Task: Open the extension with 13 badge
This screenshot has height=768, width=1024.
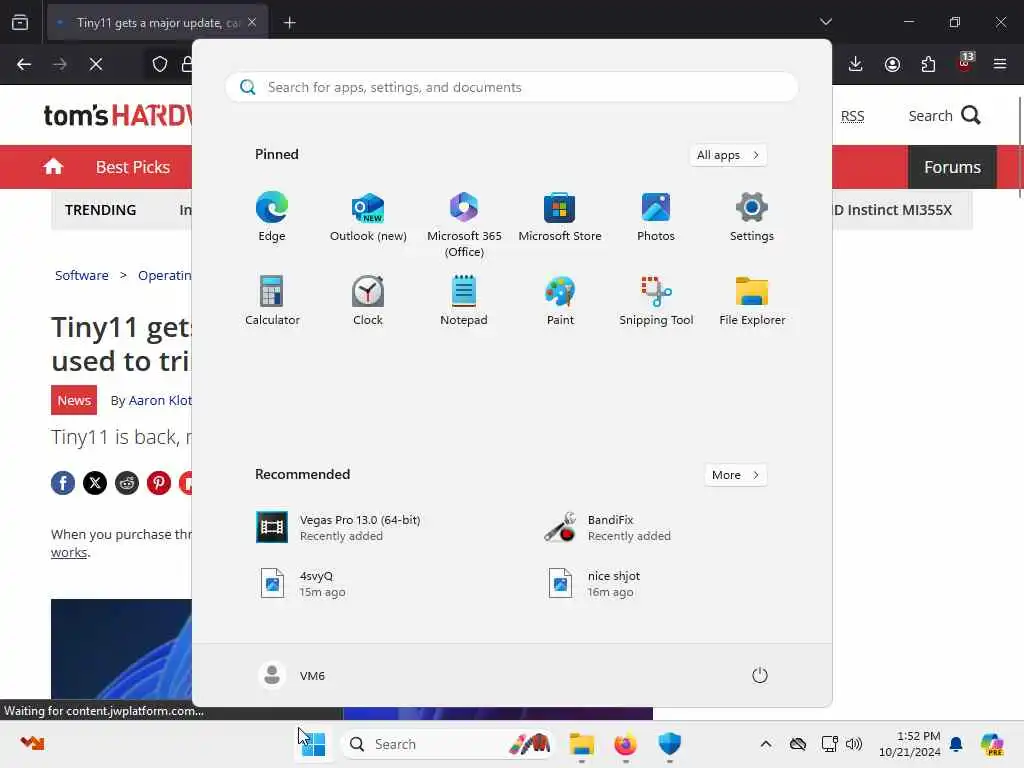Action: pyautogui.click(x=965, y=63)
